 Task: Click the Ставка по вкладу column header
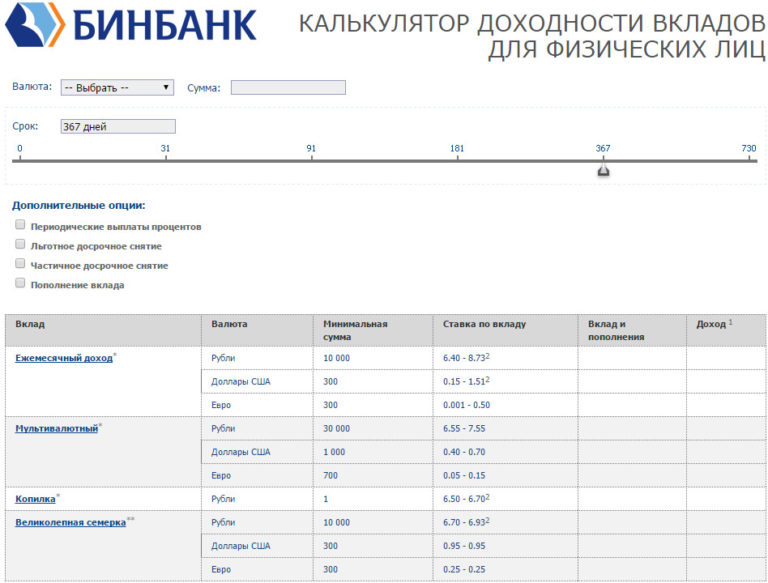(505, 331)
